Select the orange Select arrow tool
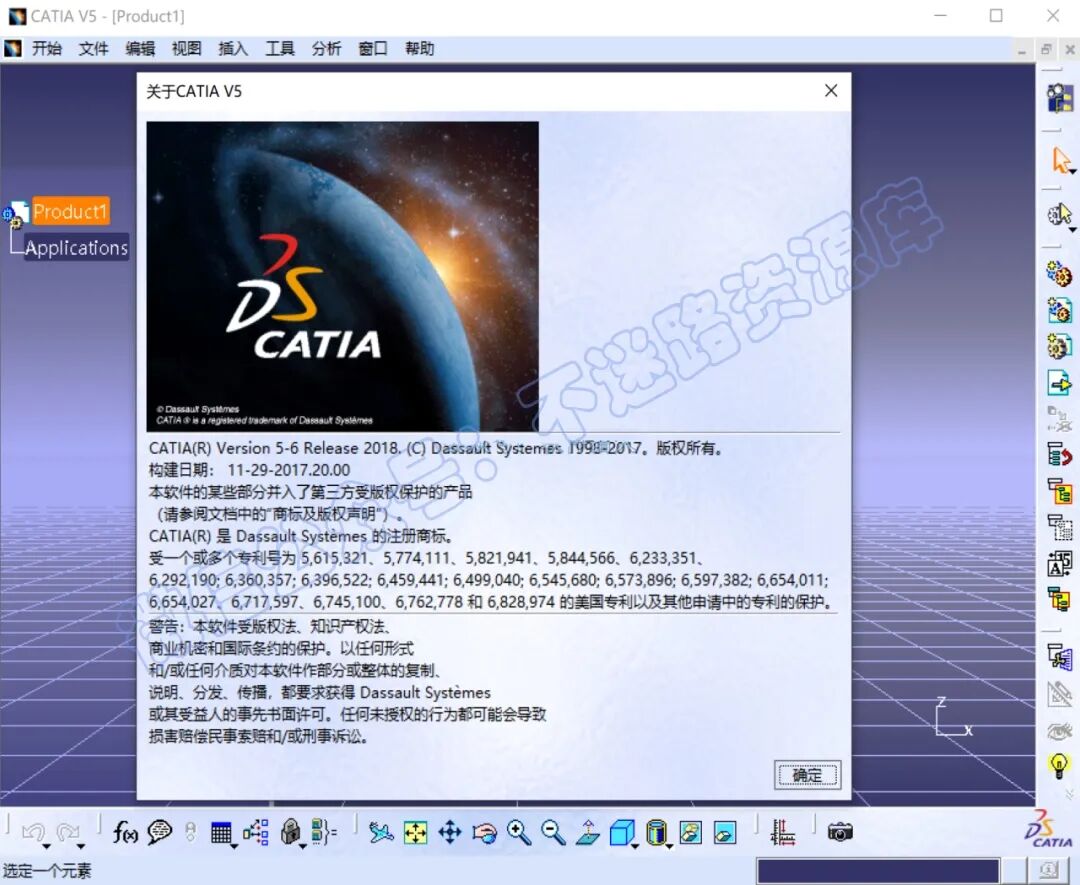Screen dimensions: 1080x885 point(1061,160)
